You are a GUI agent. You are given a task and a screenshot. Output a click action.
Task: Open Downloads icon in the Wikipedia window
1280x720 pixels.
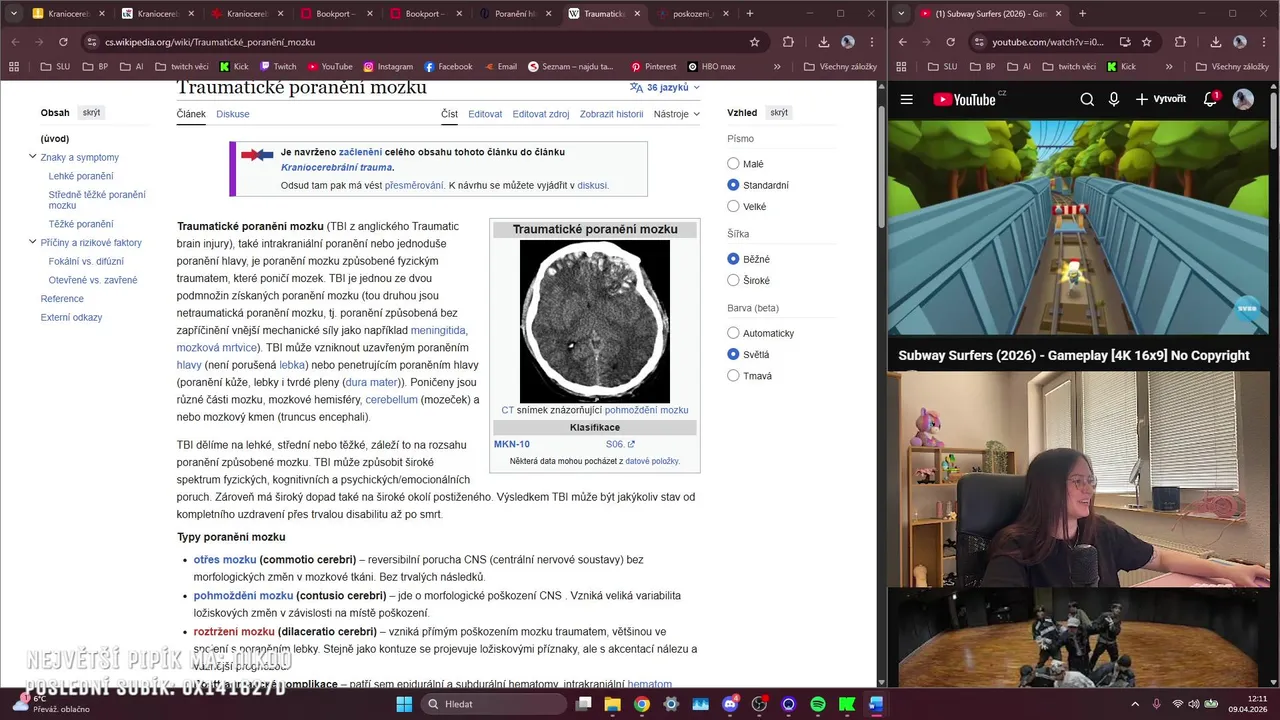tap(823, 42)
